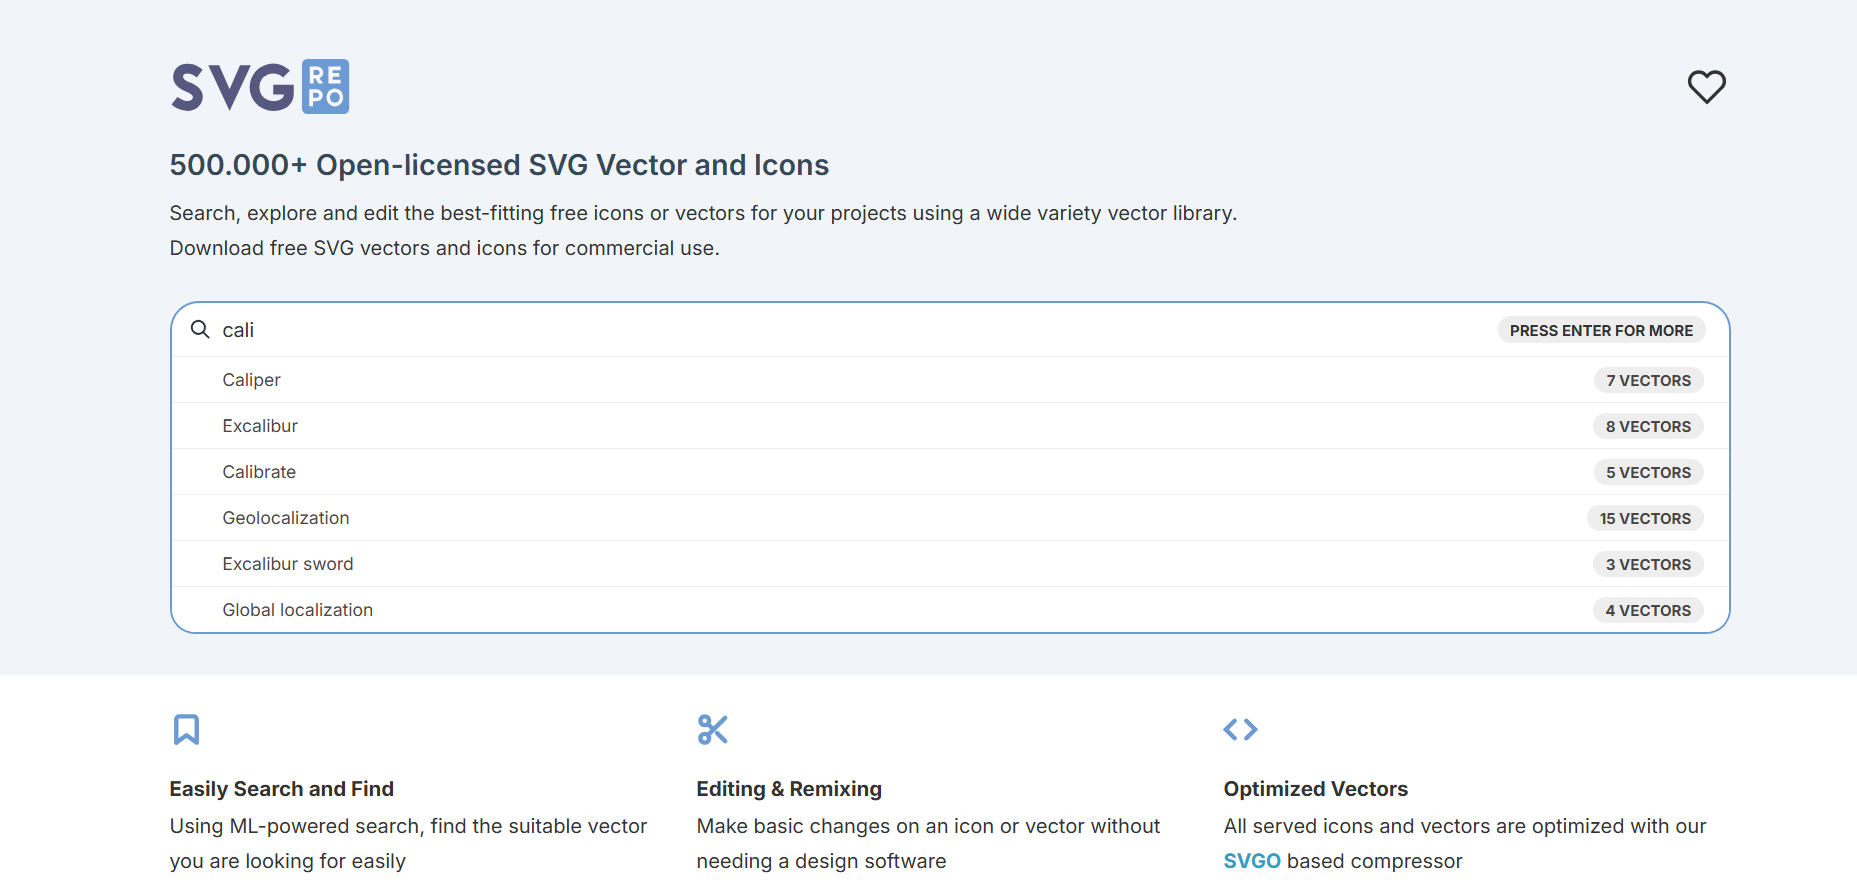Select the Global localization suggestion
The image size is (1857, 886).
pyautogui.click(x=297, y=610)
